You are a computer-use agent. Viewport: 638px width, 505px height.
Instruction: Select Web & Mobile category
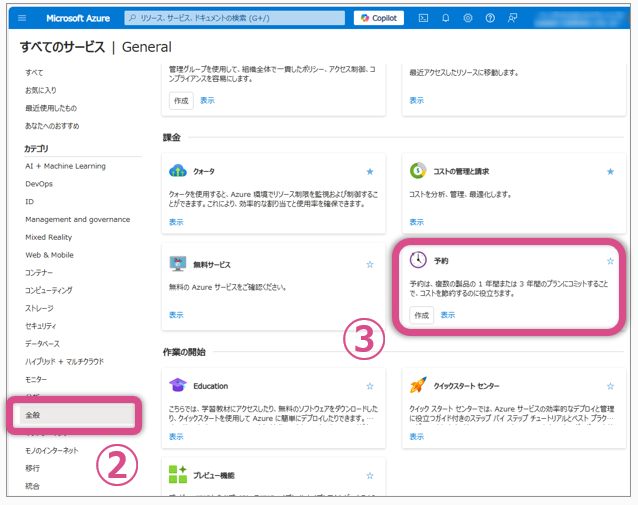click(50, 255)
